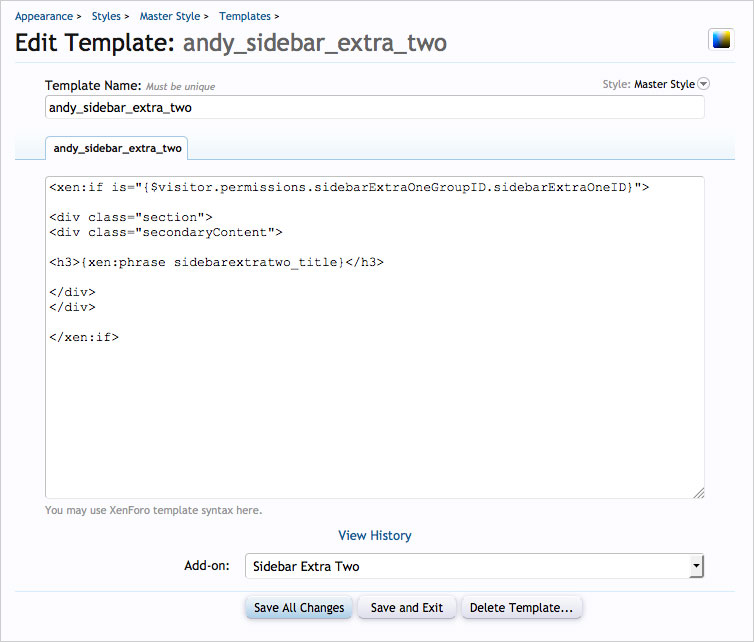This screenshot has height=642, width=754.
Task: Open the Style: Master Style dropdown arrow
Action: [x=703, y=85]
